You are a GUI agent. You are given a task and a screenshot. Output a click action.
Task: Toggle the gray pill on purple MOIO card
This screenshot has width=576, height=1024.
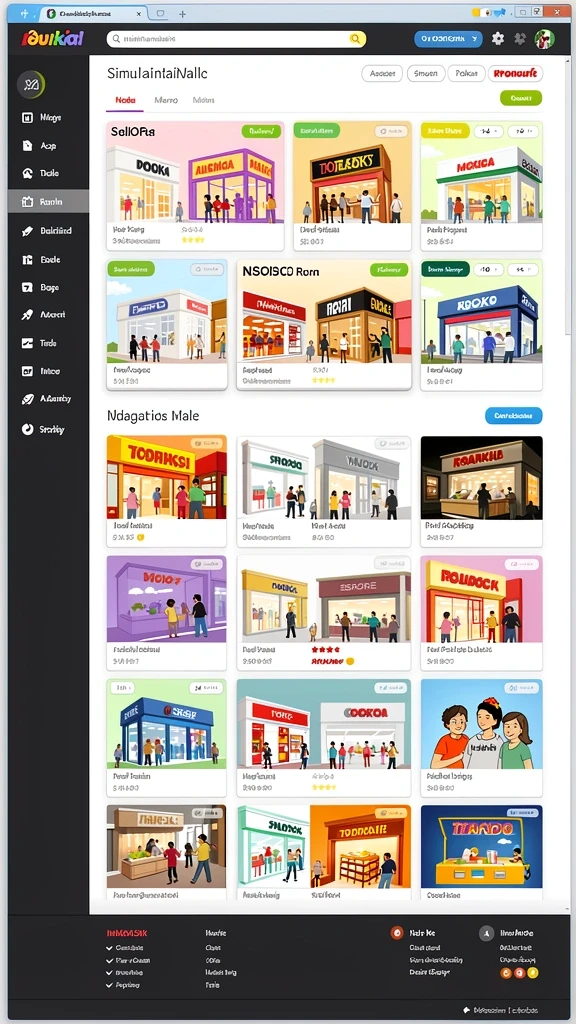click(x=206, y=564)
